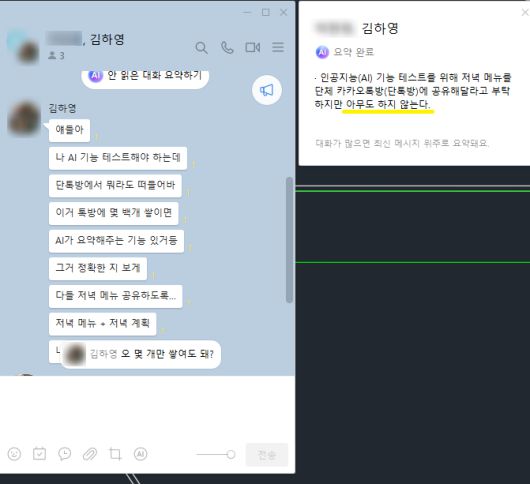Viewport: 530px width, 484px height.
Task: Click 김하영's profile picture in chat
Action: click(24, 118)
